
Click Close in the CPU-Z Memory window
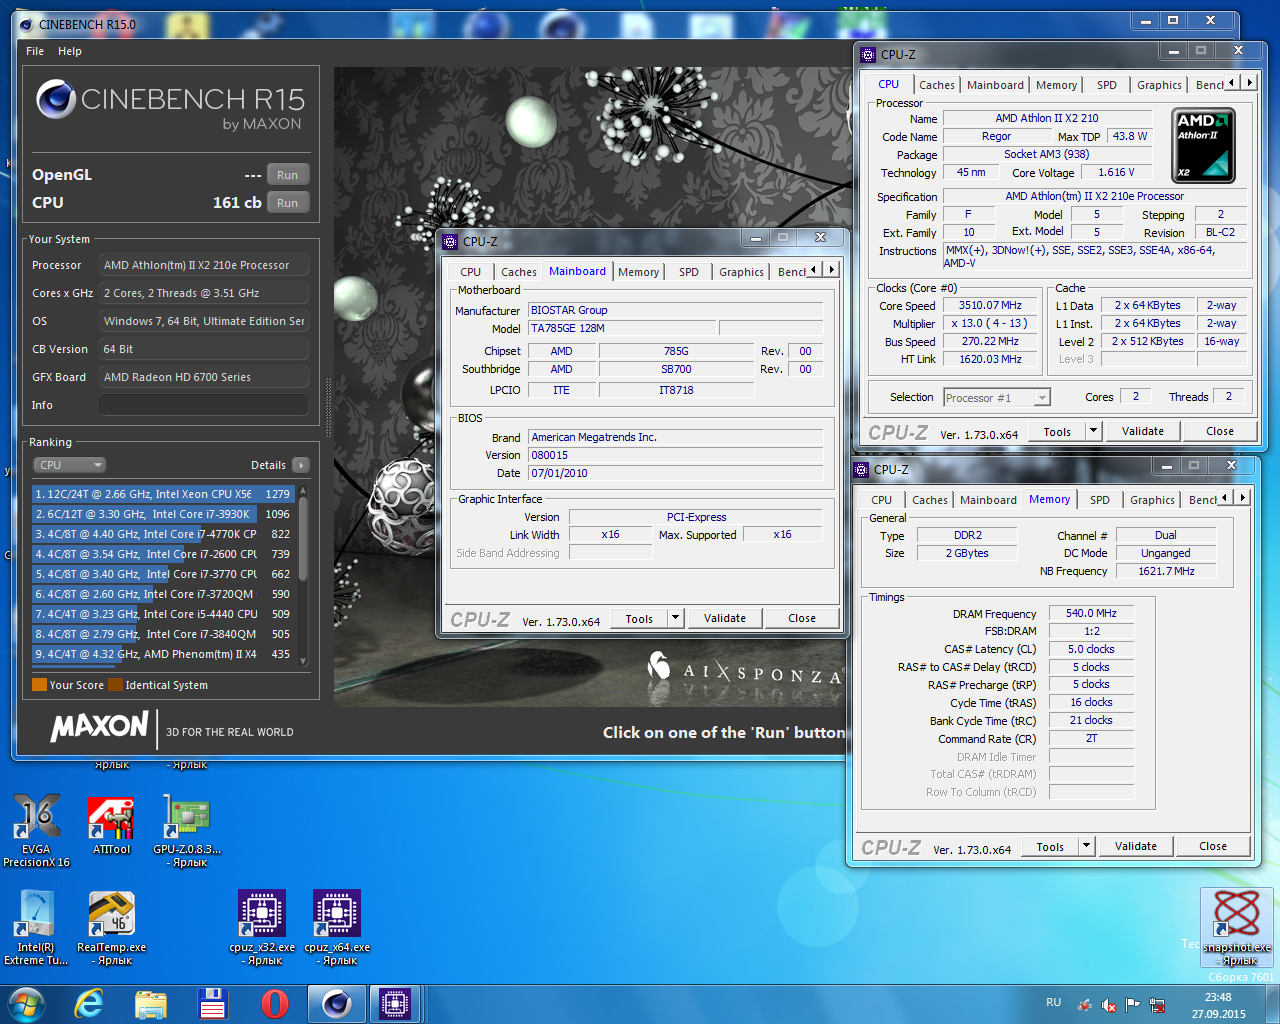coord(1213,846)
